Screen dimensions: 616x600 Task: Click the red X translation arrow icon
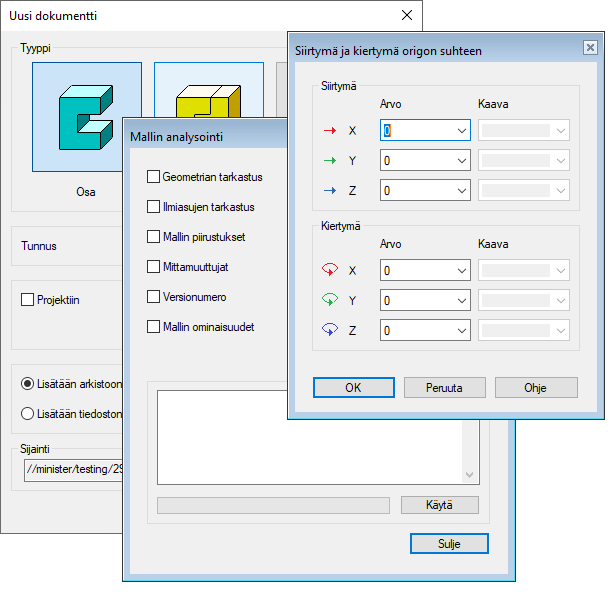(x=329, y=131)
